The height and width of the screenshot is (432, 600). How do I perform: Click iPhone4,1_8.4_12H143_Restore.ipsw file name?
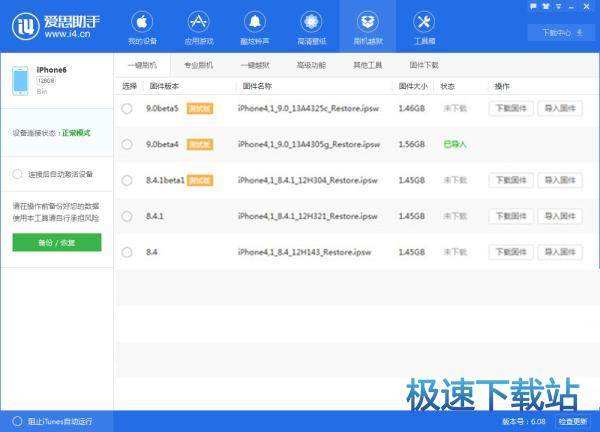point(304,252)
